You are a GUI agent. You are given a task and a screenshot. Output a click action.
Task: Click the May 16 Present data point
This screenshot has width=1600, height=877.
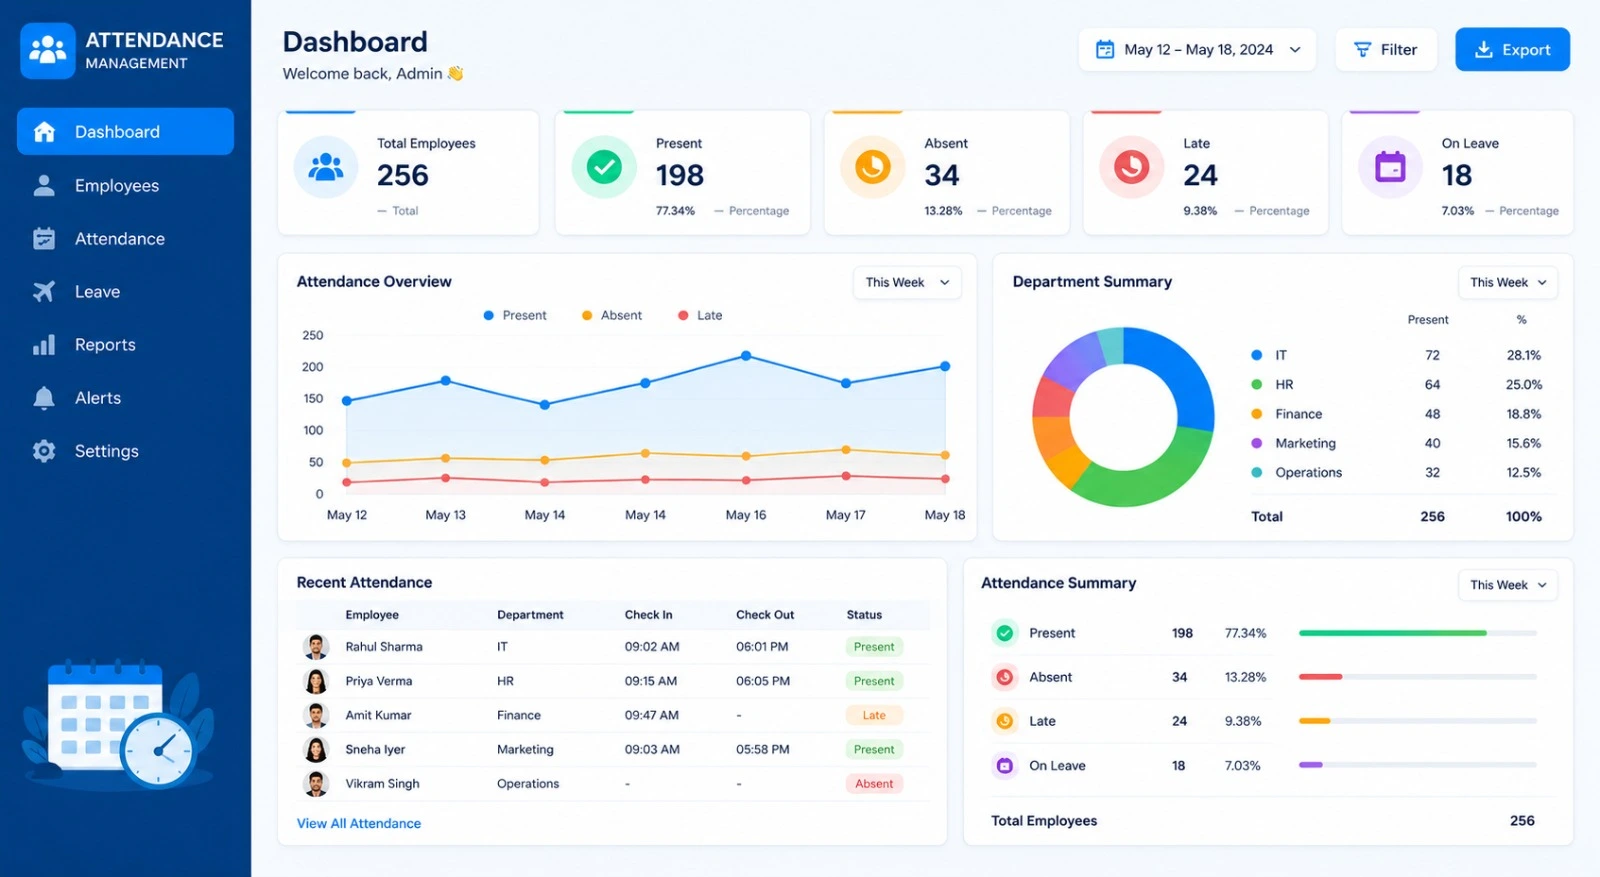pos(746,356)
